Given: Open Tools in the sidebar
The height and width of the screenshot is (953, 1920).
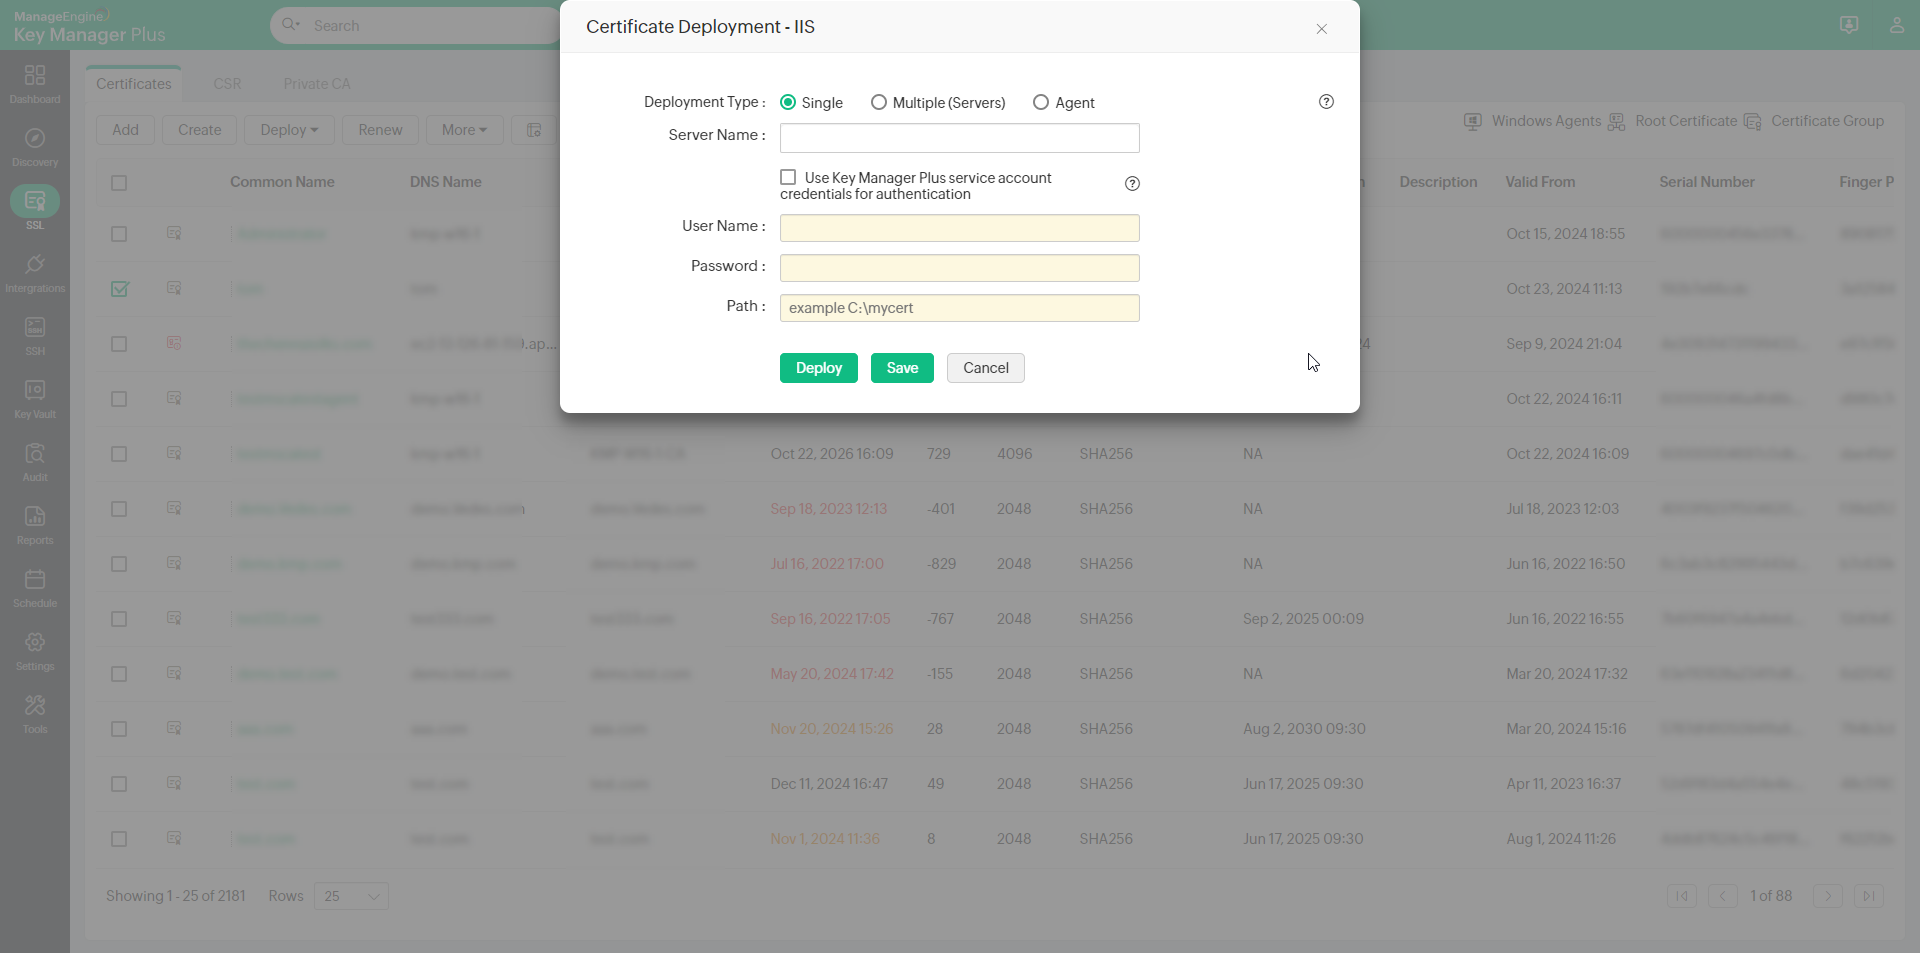Looking at the screenshot, I should coord(35,714).
